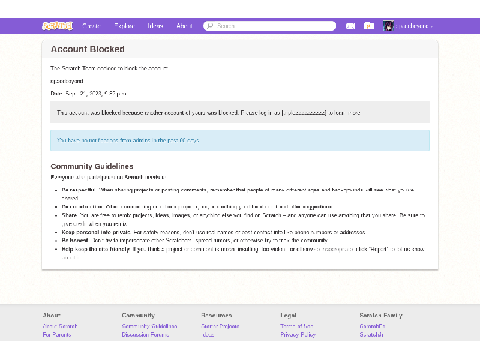Open the My Stuff folder icon
This screenshot has width=480, height=360.
(x=369, y=26)
